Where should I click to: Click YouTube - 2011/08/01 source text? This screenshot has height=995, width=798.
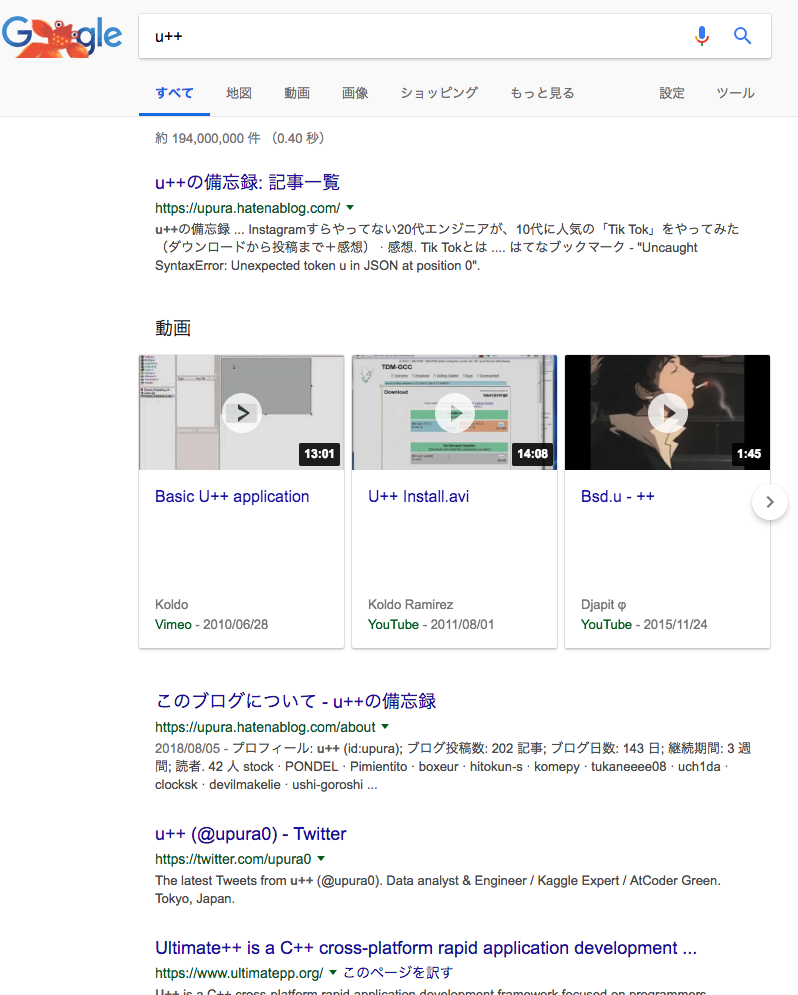[431, 624]
